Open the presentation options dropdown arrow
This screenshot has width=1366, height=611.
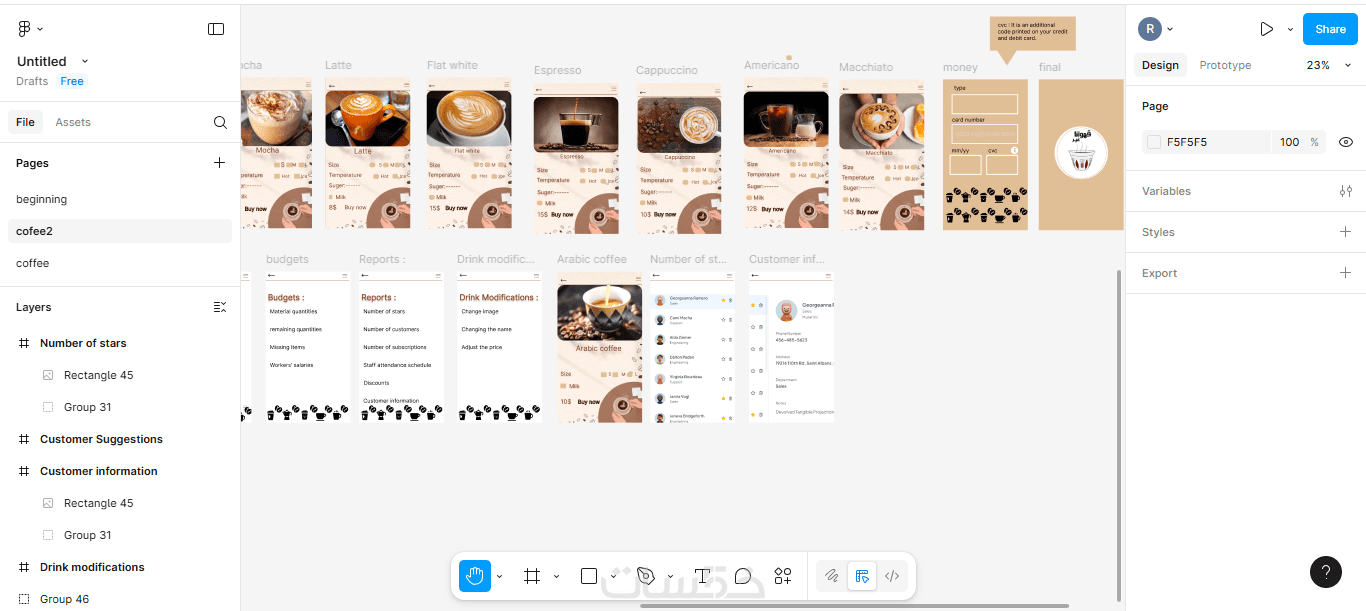pyautogui.click(x=1290, y=29)
